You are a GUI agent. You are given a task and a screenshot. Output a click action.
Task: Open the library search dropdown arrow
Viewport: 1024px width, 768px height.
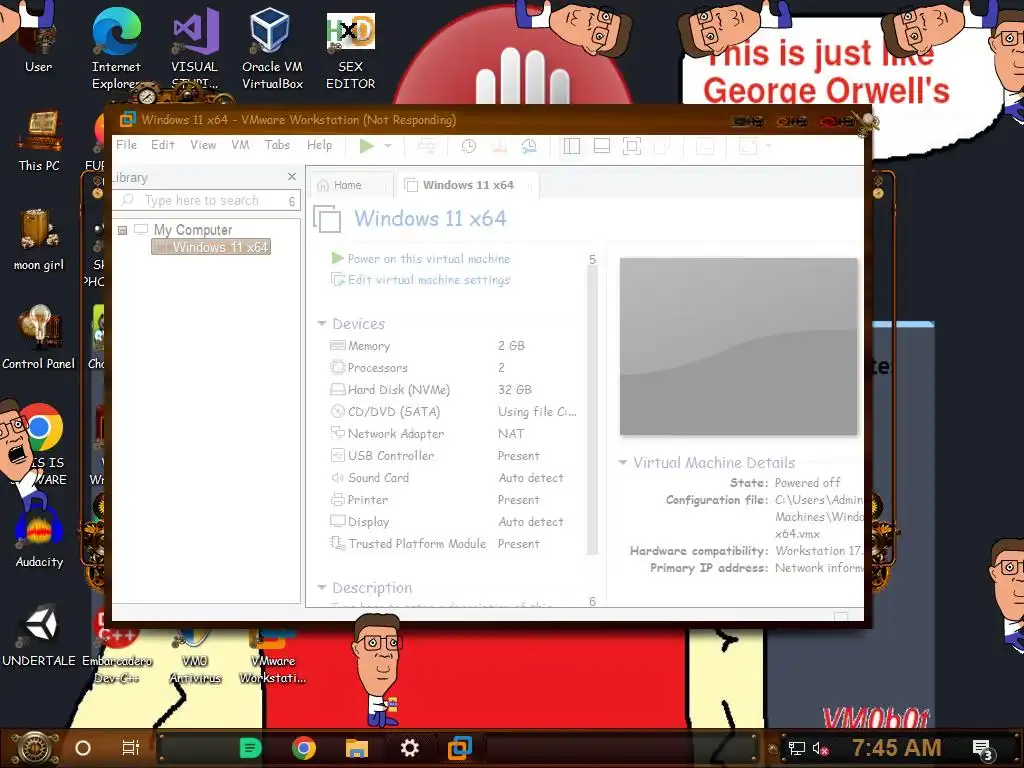tap(292, 201)
